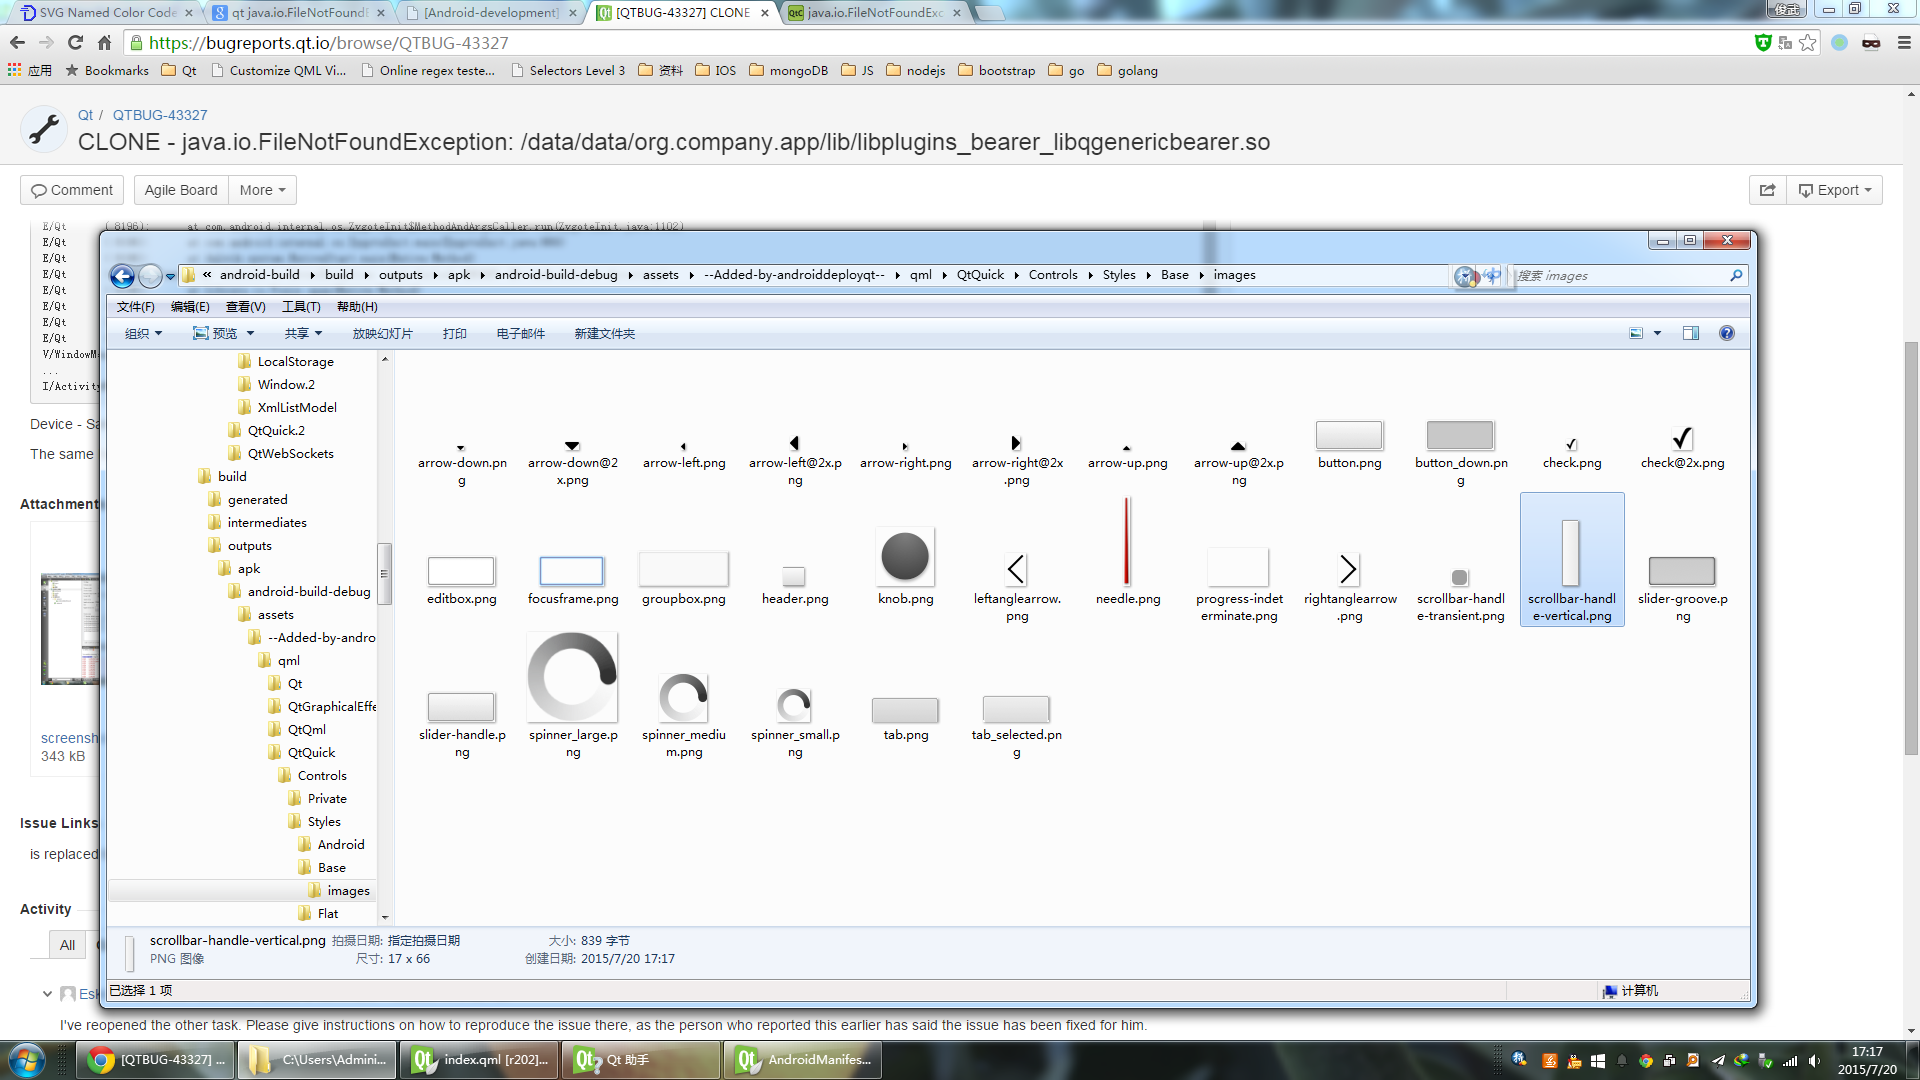
Task: Open Explorer help icon
Action: click(1727, 333)
